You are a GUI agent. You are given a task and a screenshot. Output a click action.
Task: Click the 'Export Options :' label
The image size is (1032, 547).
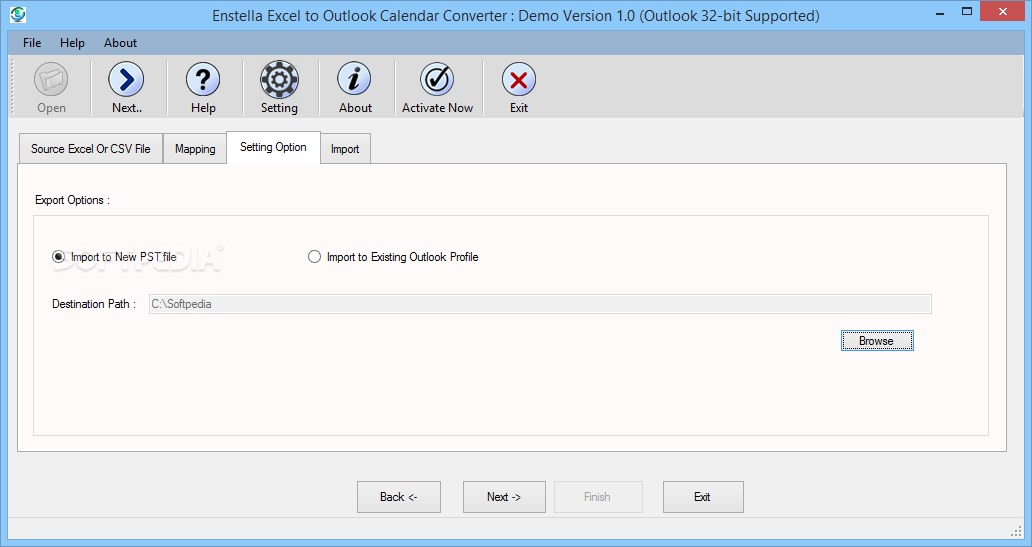tap(72, 200)
